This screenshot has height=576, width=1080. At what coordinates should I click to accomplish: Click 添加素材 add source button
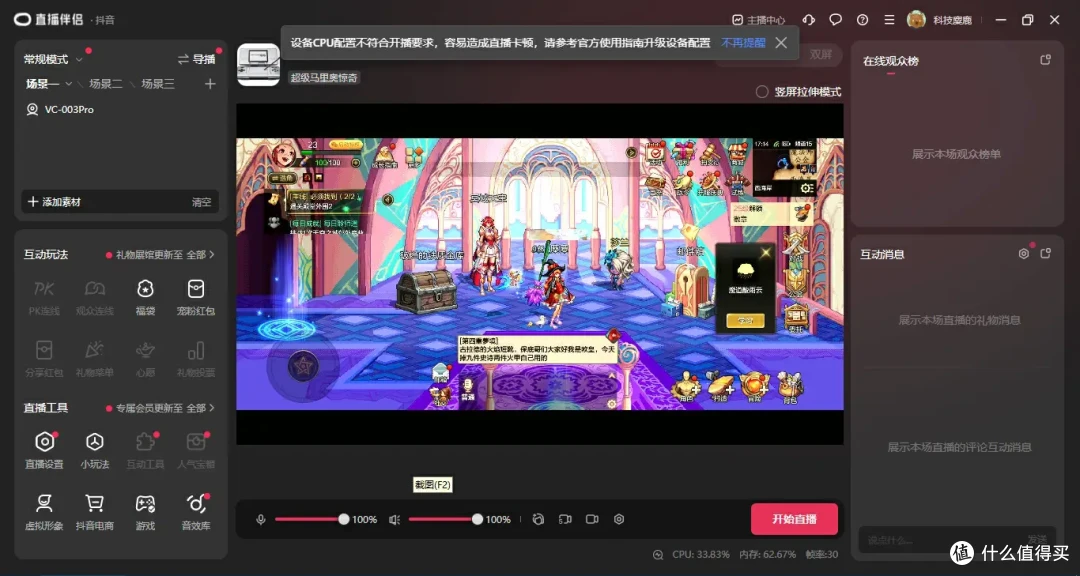pos(54,202)
